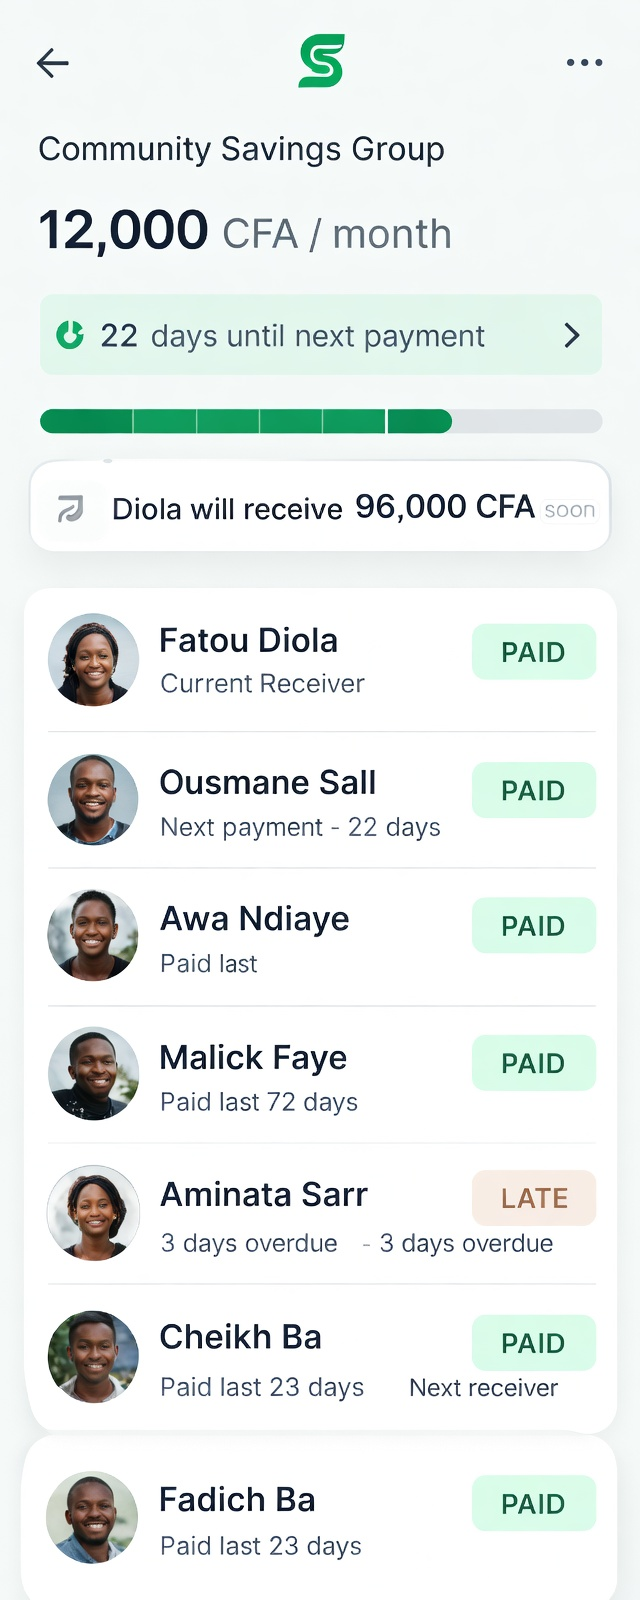Tap the back arrow icon
Image resolution: width=640 pixels, height=1600 pixels.
[53, 63]
